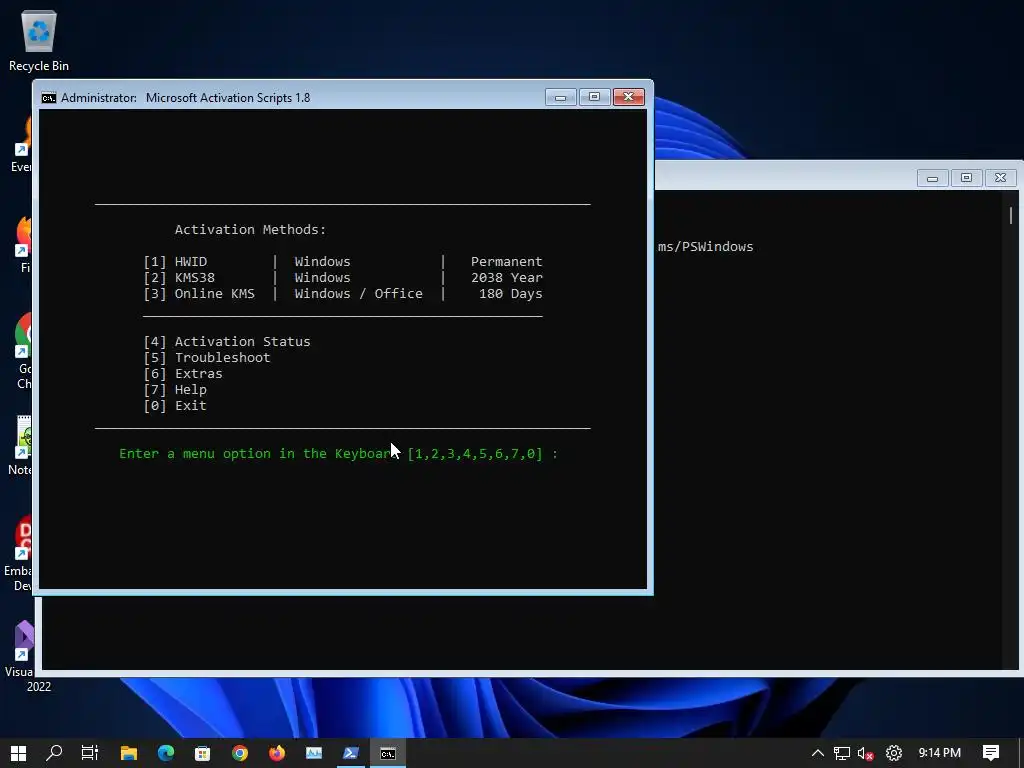1024x768 pixels.
Task: Click the 'Windows / Office' text
Action: coord(359,294)
